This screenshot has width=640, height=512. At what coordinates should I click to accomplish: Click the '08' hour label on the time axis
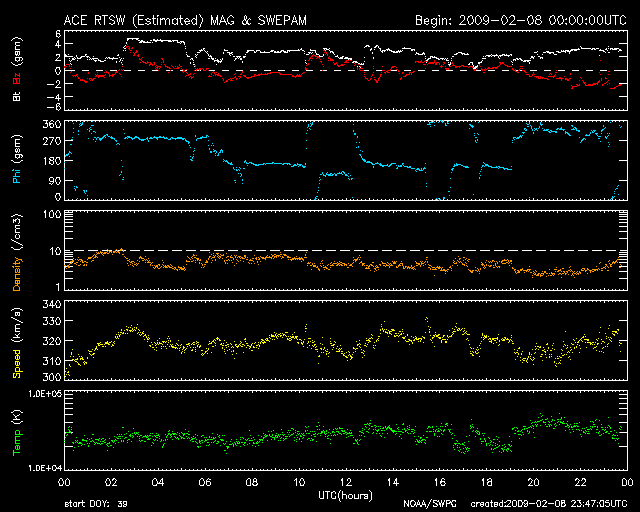click(x=252, y=483)
